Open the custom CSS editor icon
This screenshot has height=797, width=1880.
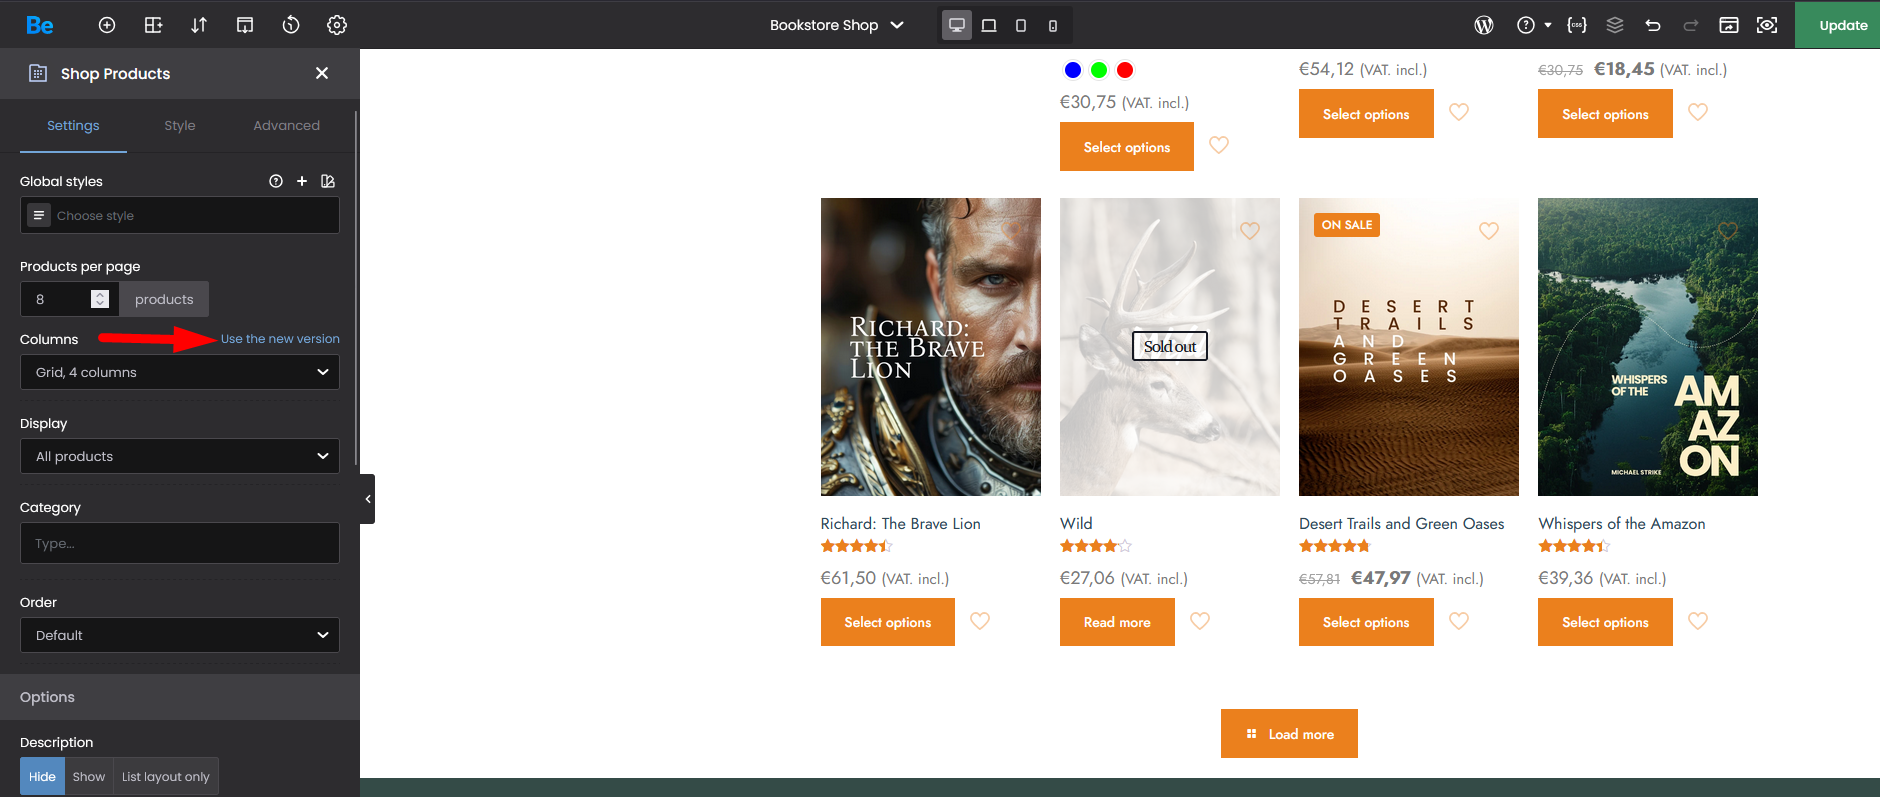1577,25
